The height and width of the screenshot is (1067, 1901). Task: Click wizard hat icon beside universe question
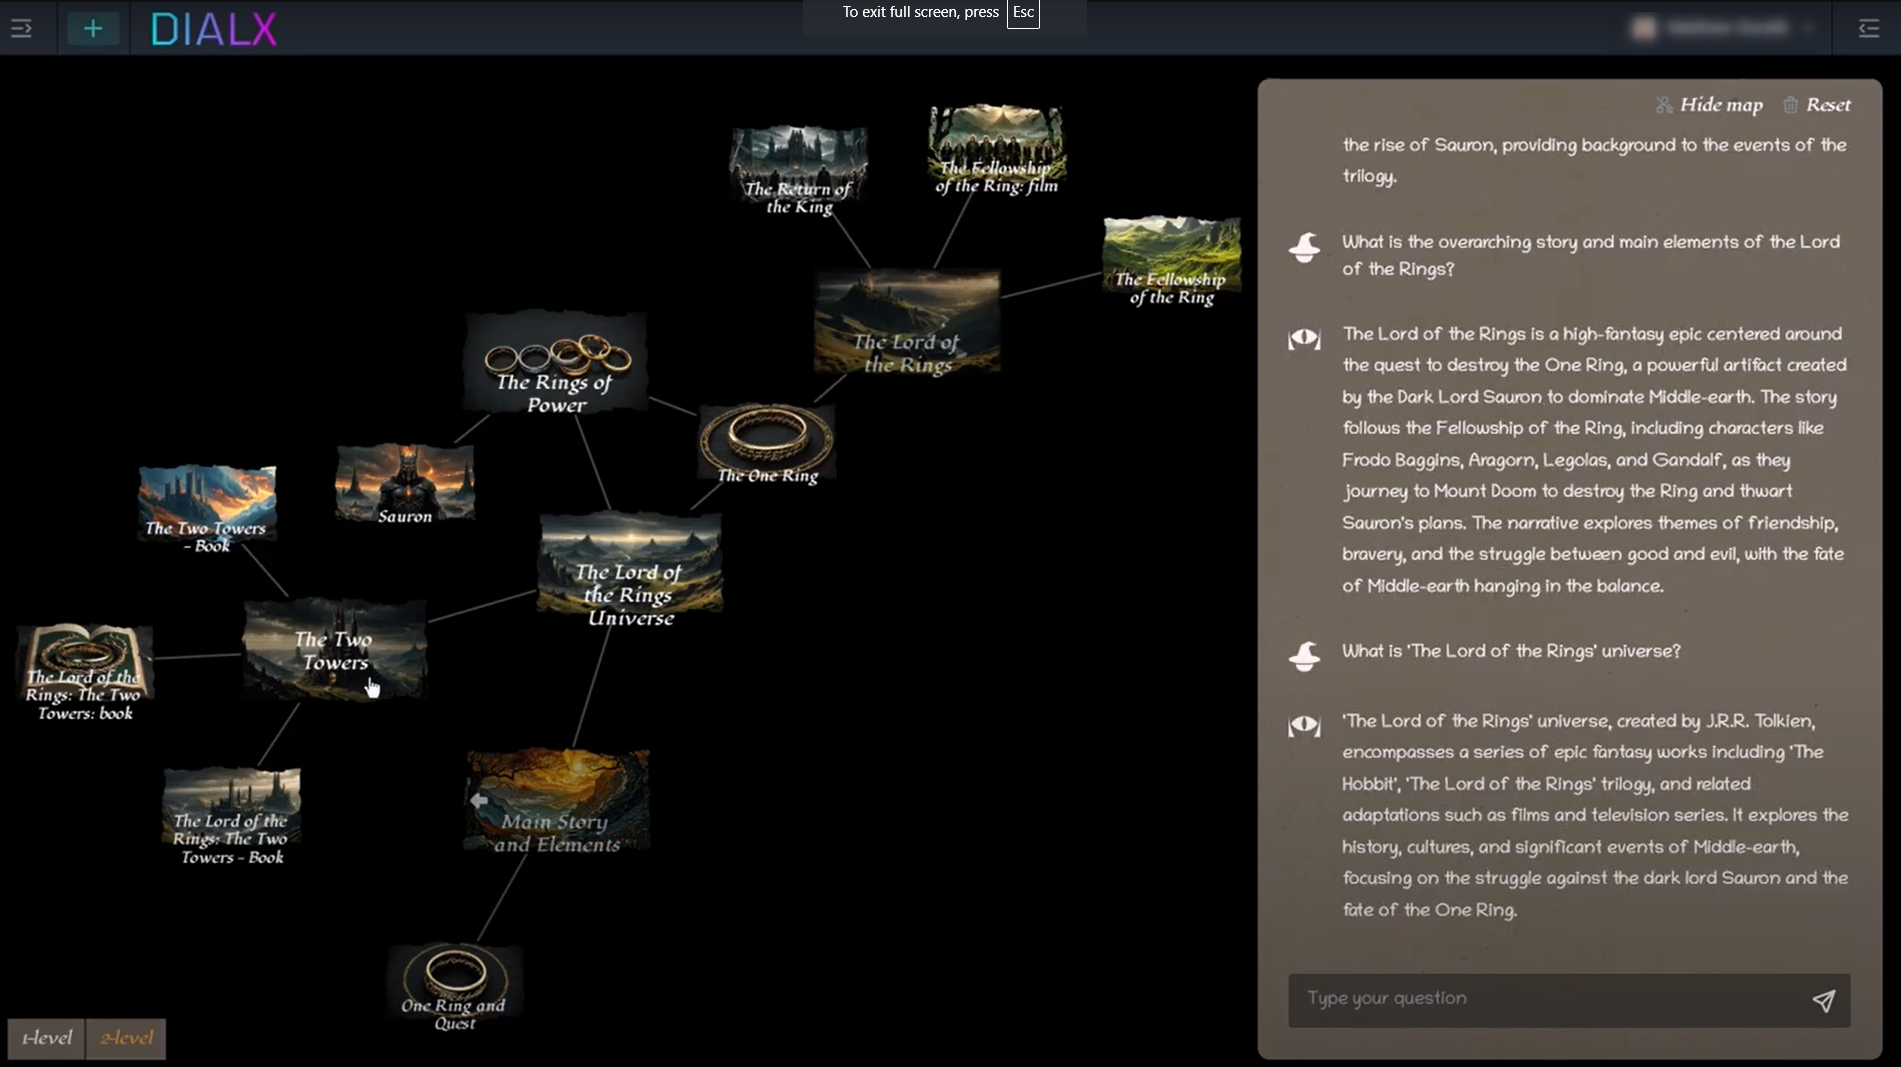pos(1304,656)
